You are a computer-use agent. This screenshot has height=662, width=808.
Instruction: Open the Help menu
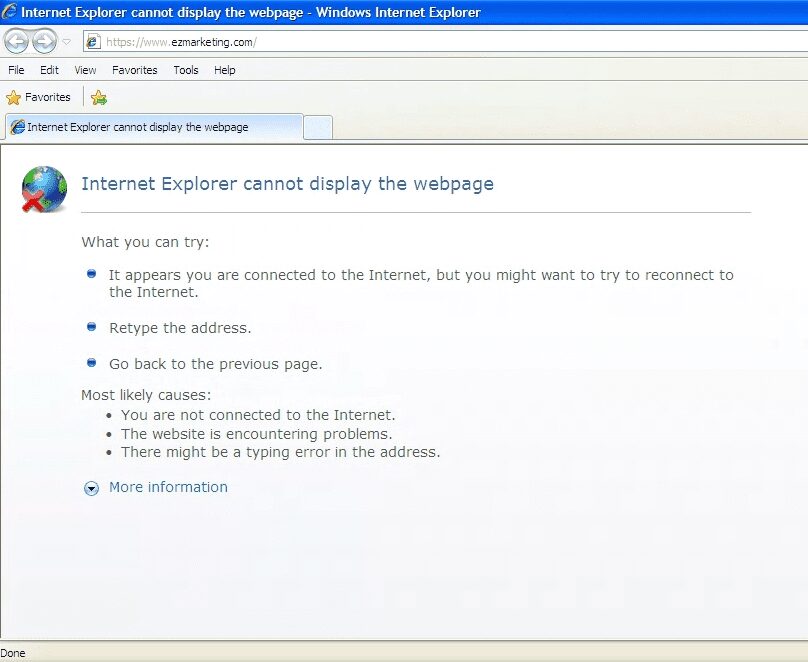click(225, 70)
